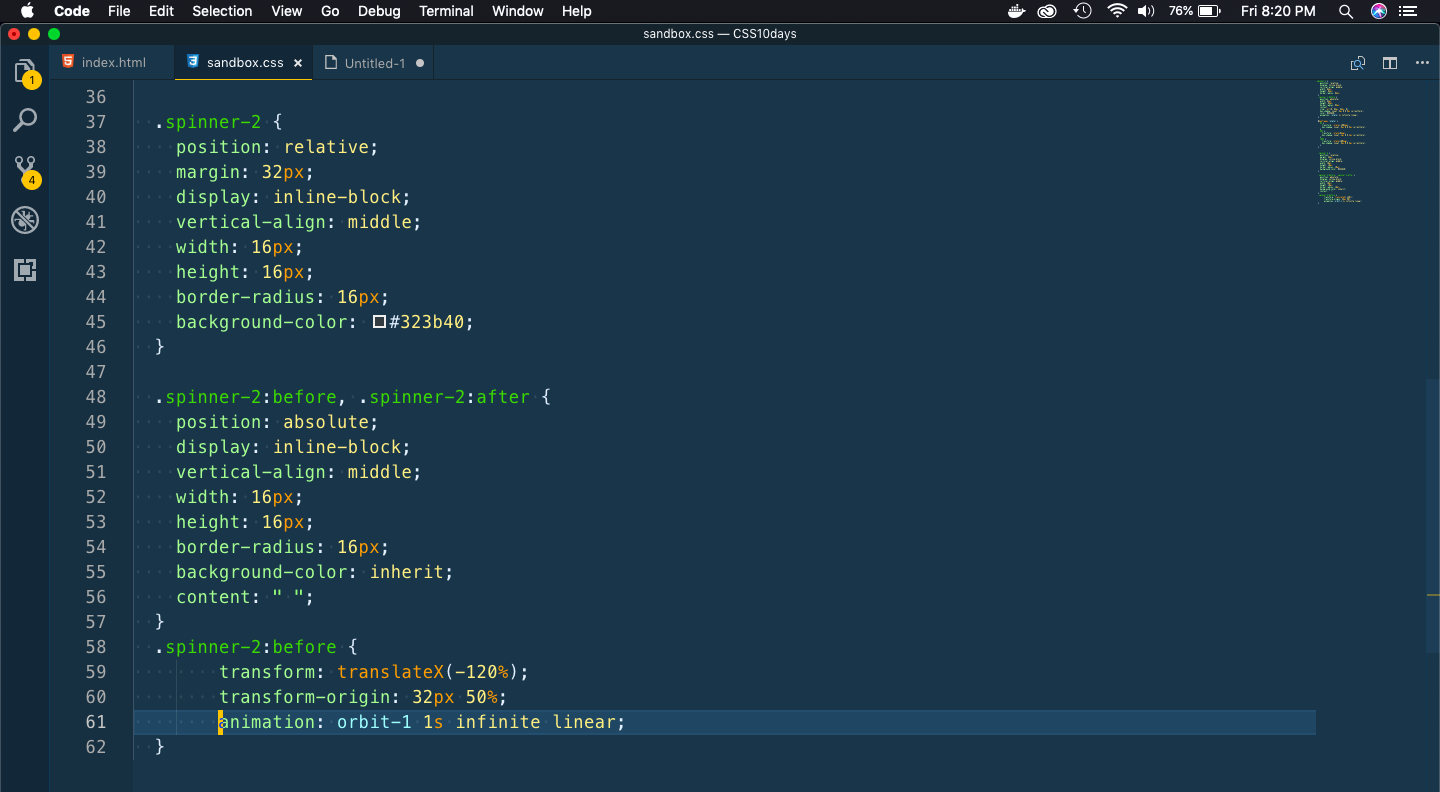Open the editor More Actions ellipsis menu
Screen dimensions: 1440x792
pos(1422,63)
